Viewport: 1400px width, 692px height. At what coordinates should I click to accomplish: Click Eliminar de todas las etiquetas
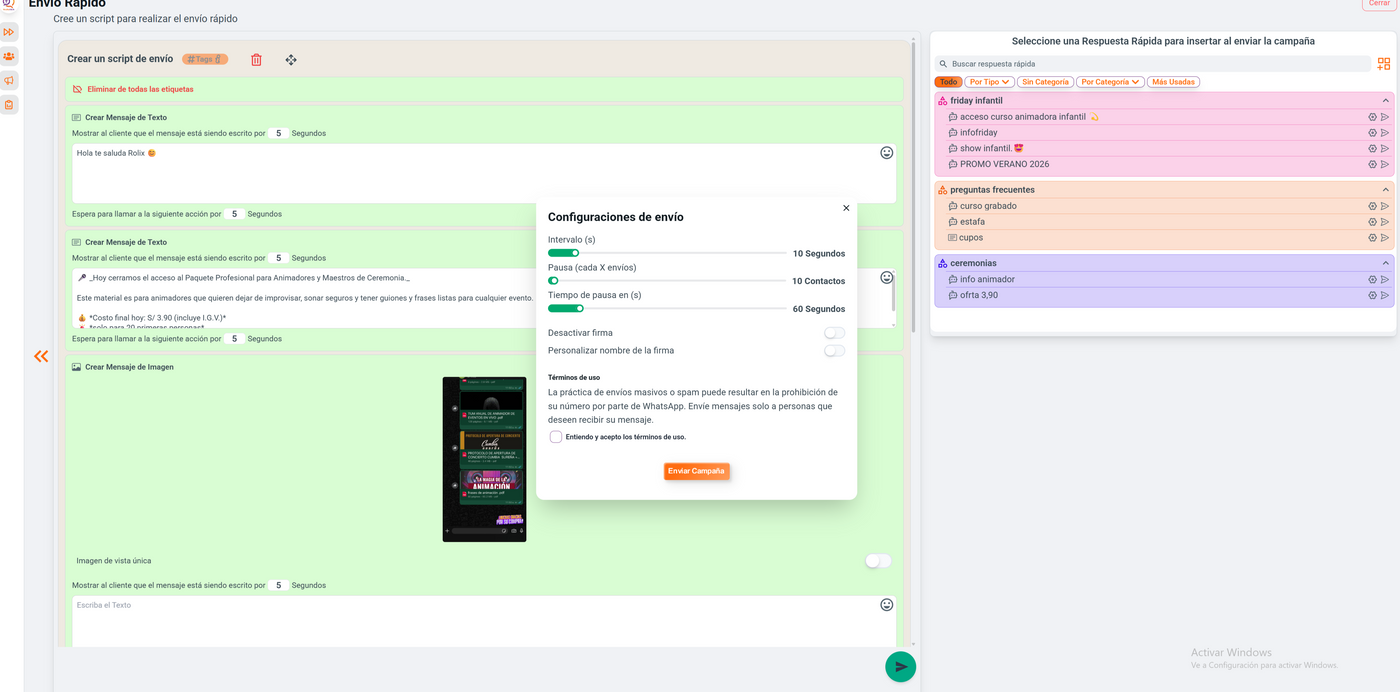point(140,89)
